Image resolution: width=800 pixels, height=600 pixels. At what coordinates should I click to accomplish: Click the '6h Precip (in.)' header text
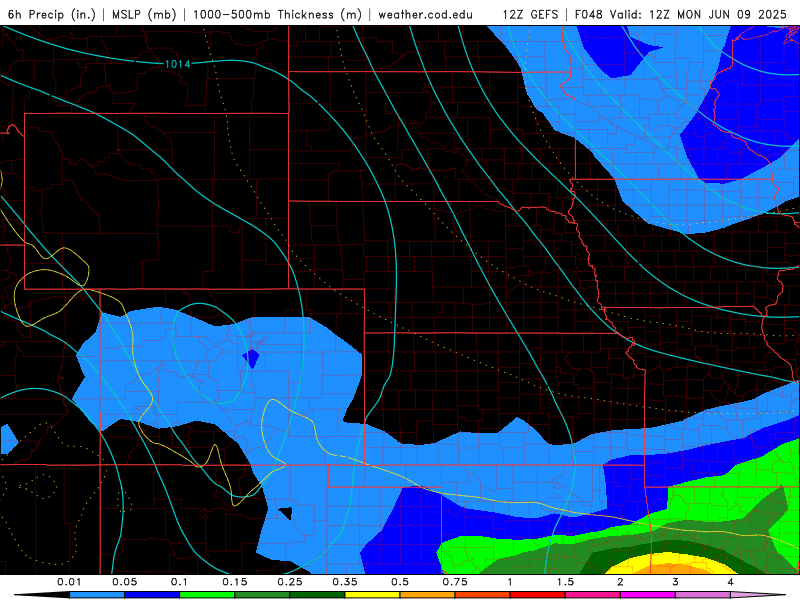point(52,14)
